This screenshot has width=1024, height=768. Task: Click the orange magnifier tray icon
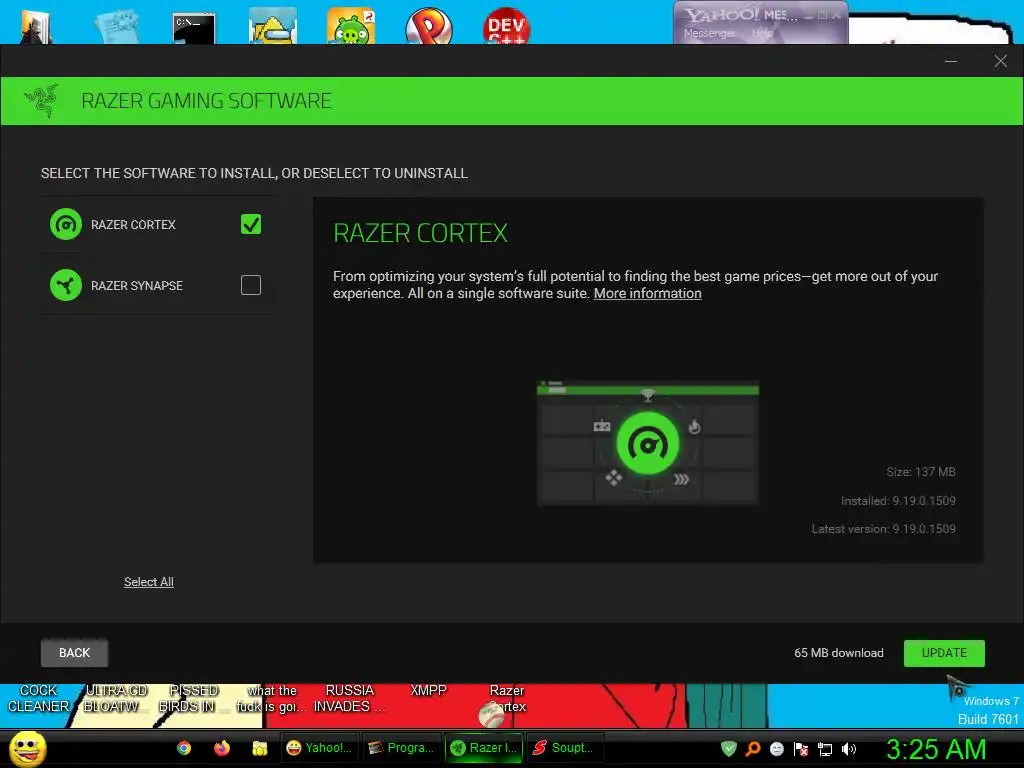[753, 748]
